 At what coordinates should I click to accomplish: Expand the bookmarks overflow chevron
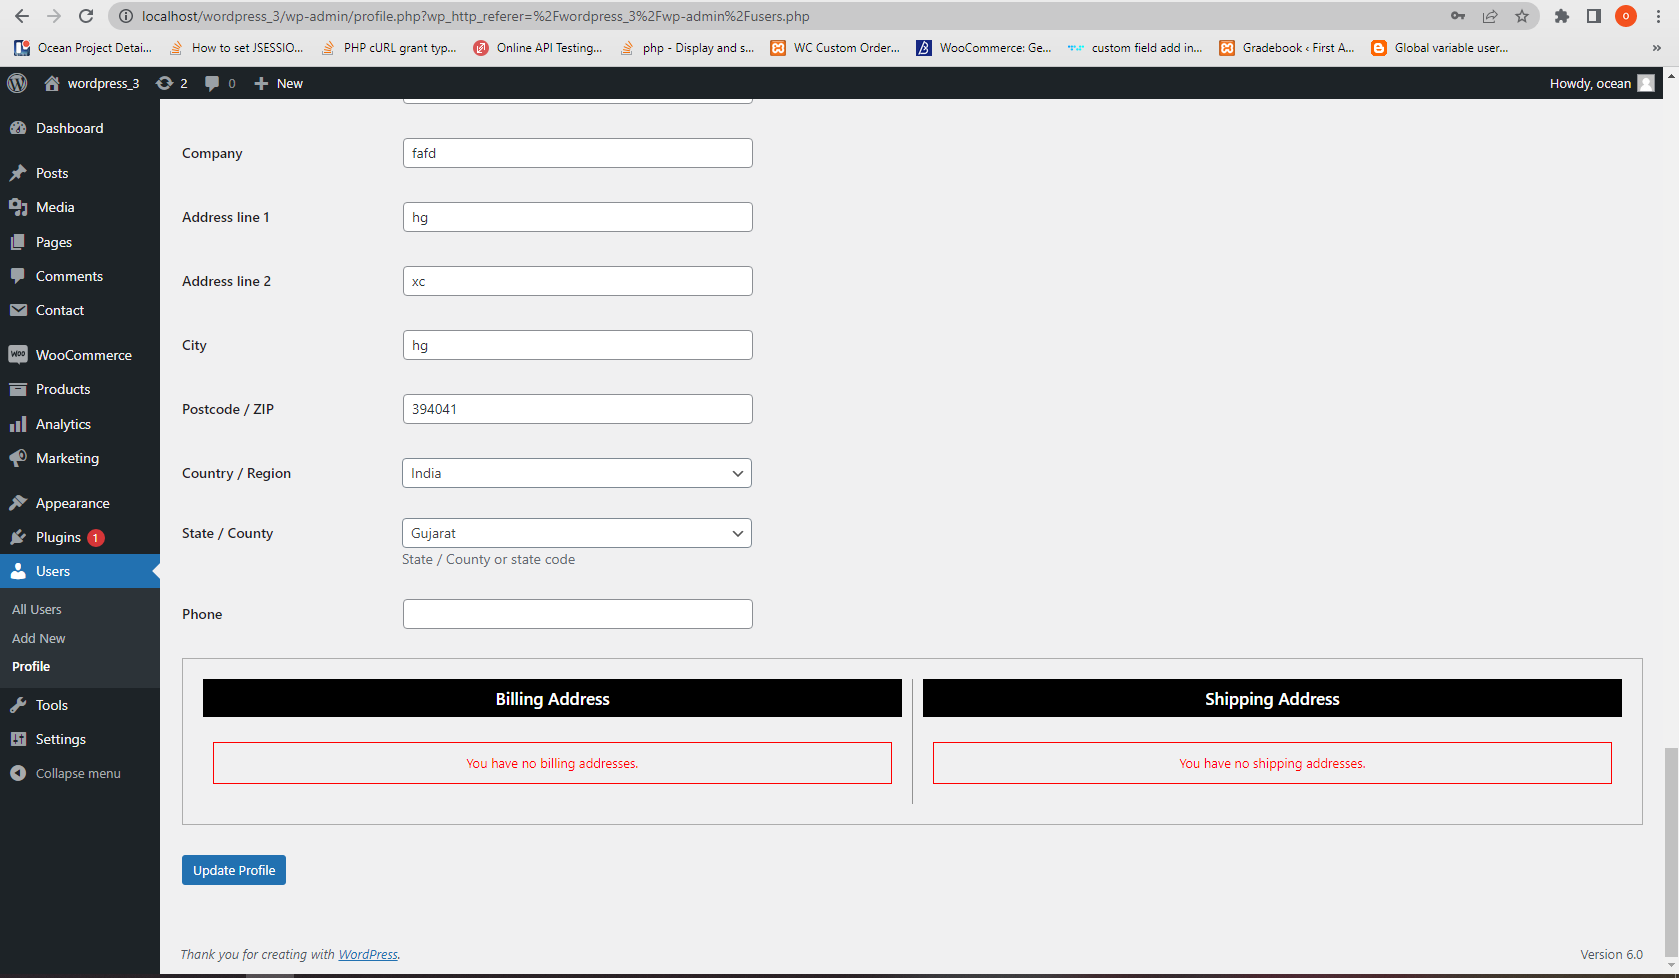pyautogui.click(x=1656, y=47)
